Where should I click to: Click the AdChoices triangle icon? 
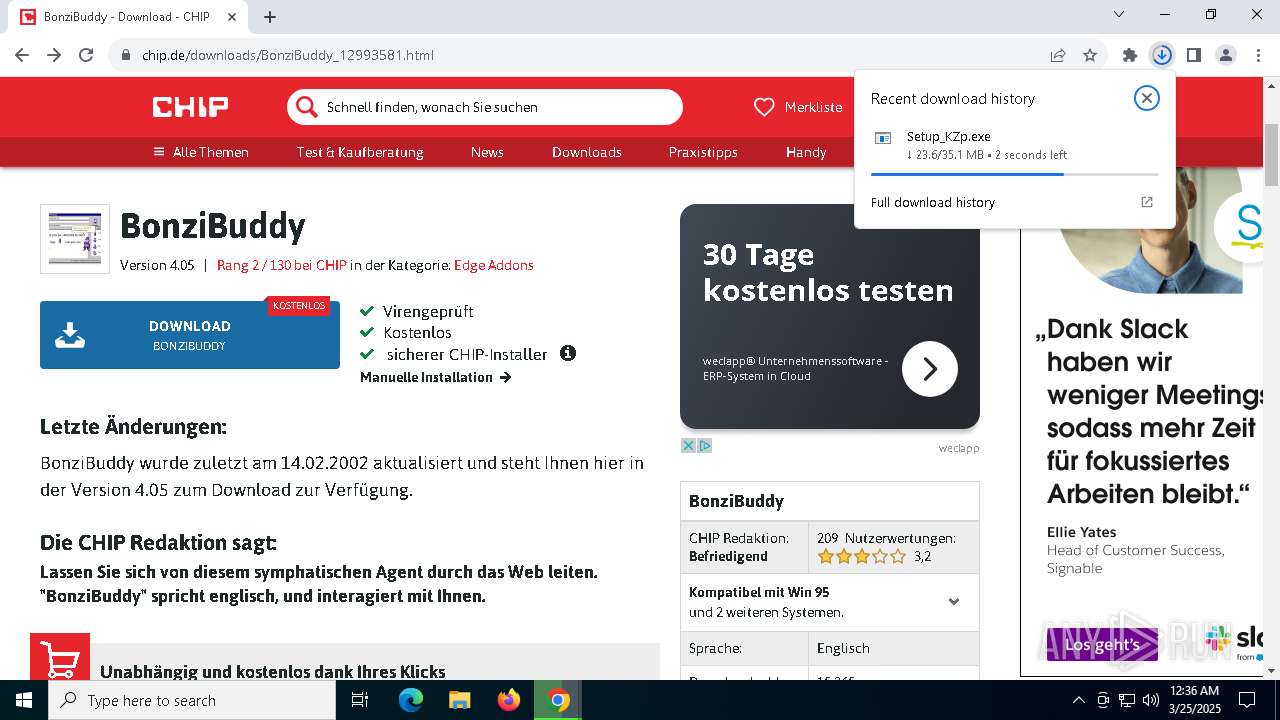click(705, 445)
